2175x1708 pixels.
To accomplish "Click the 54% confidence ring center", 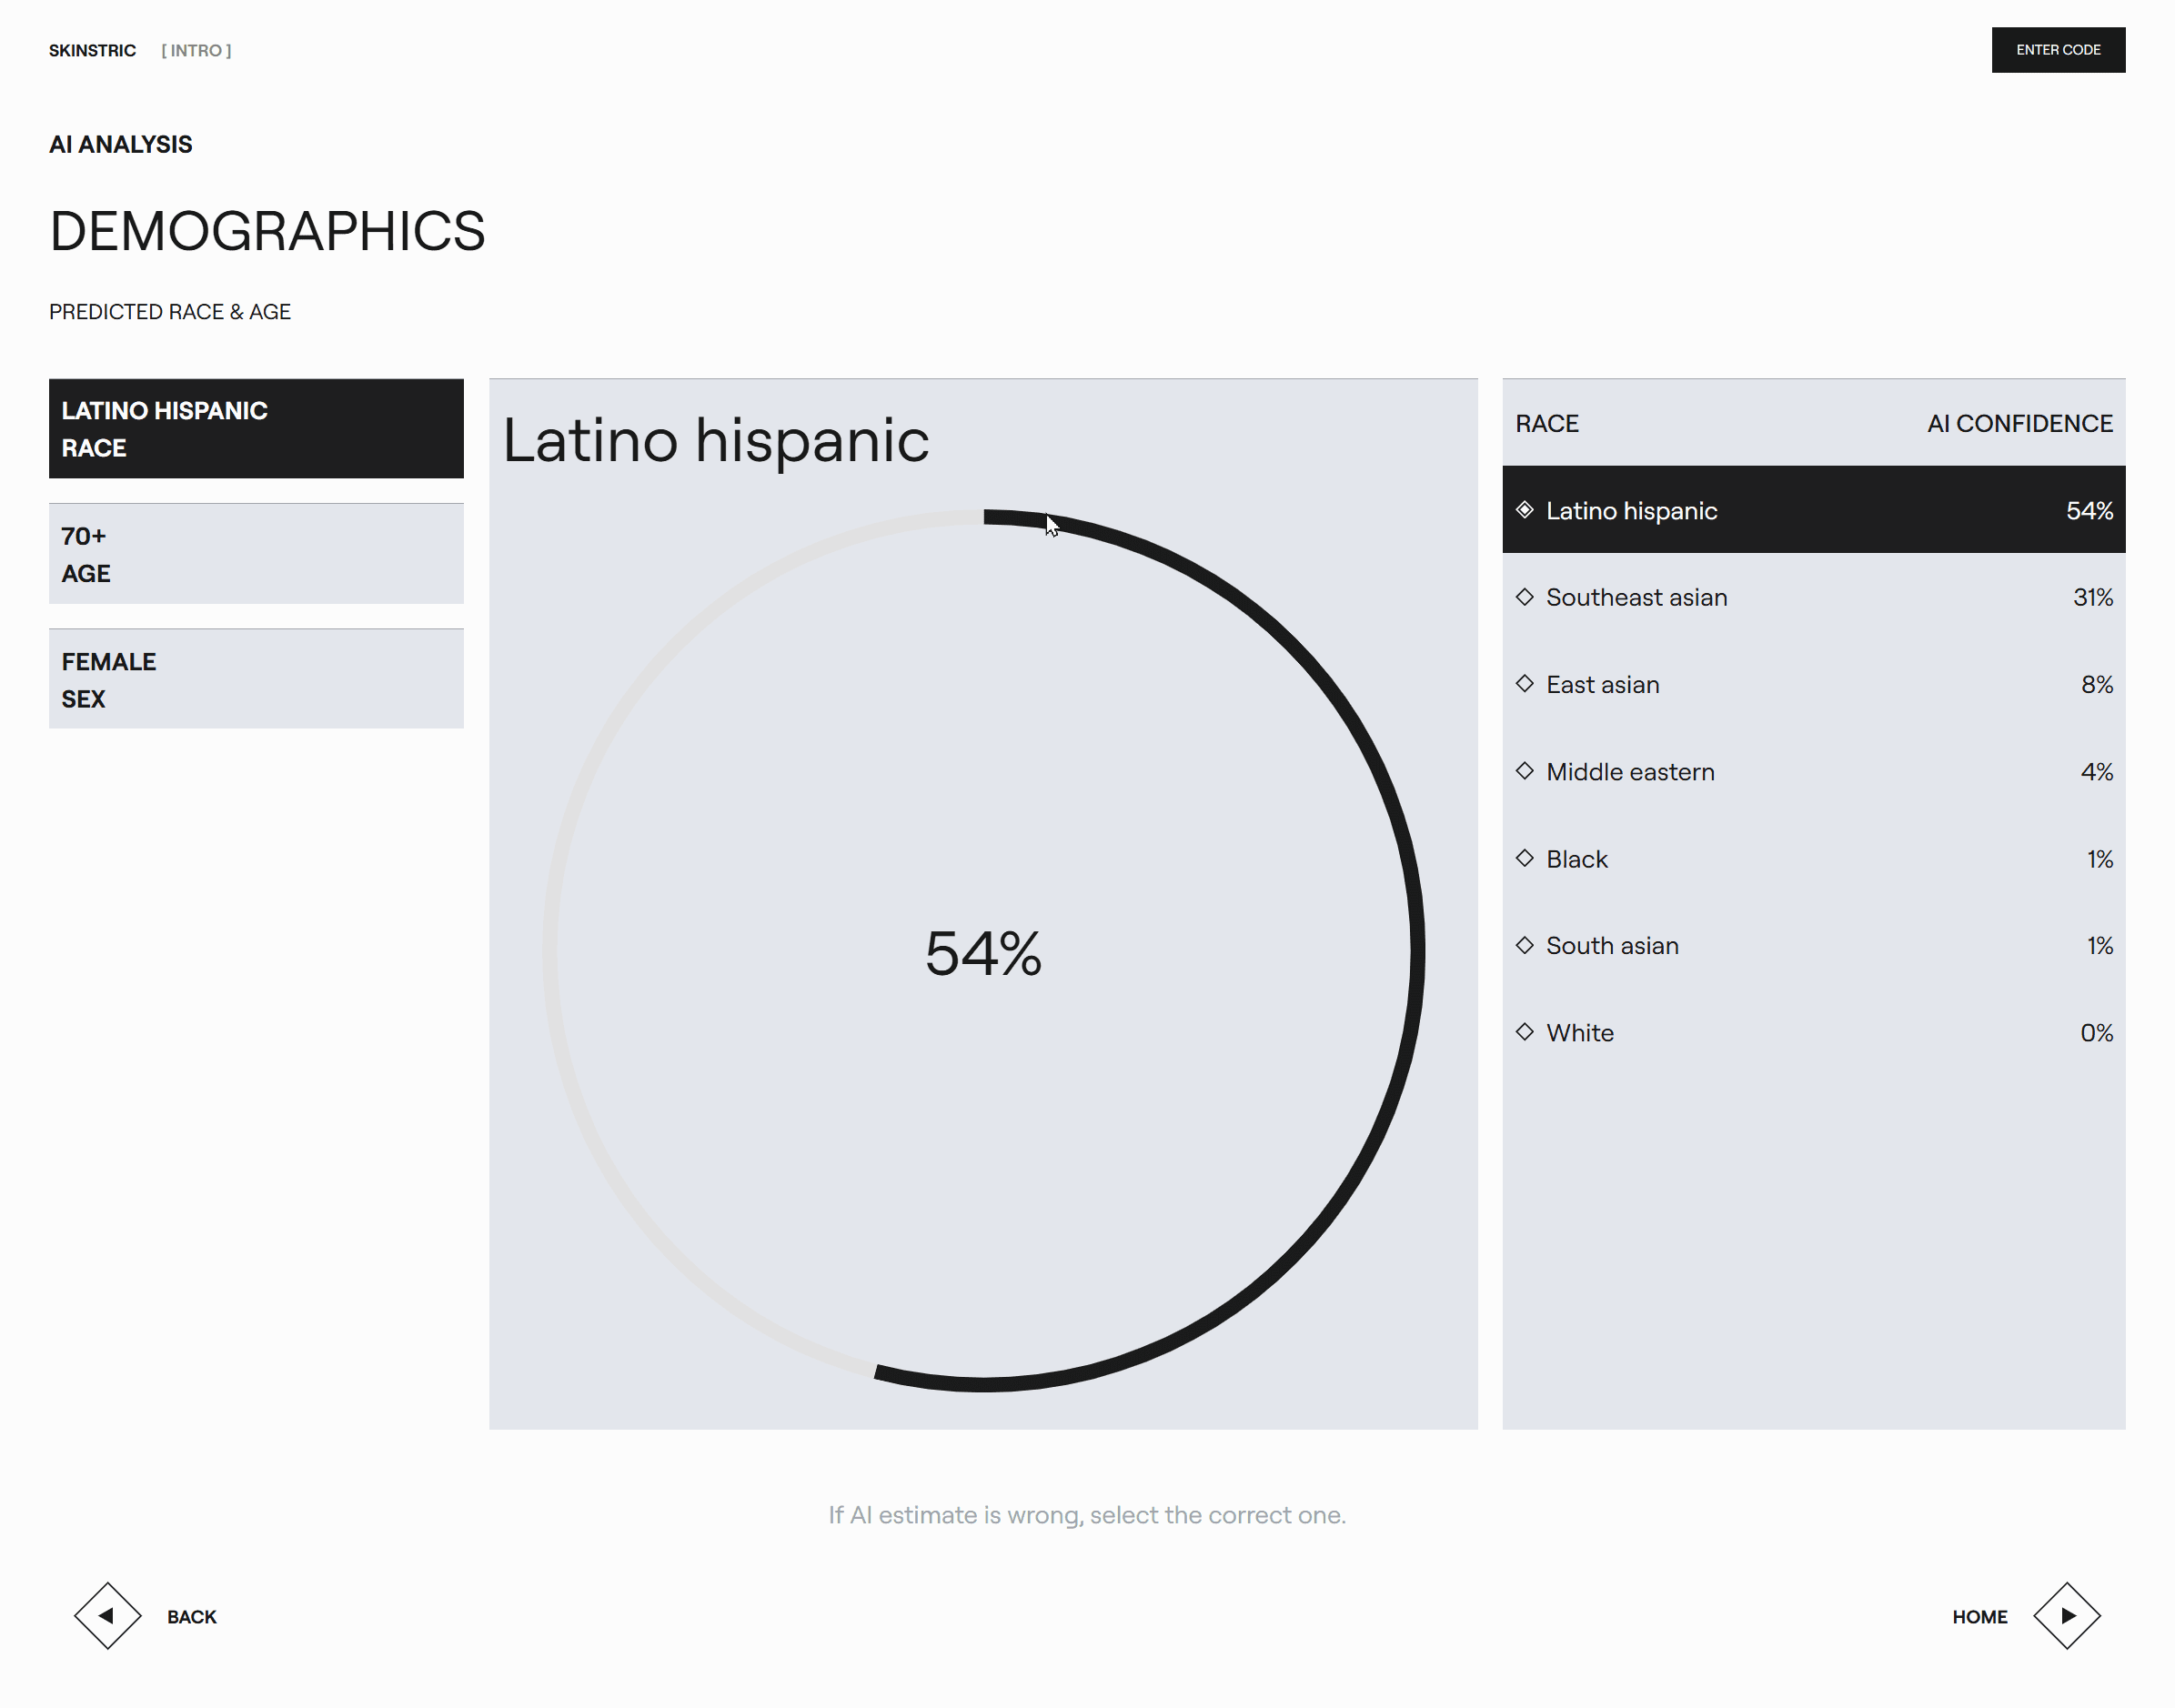I will click(984, 953).
